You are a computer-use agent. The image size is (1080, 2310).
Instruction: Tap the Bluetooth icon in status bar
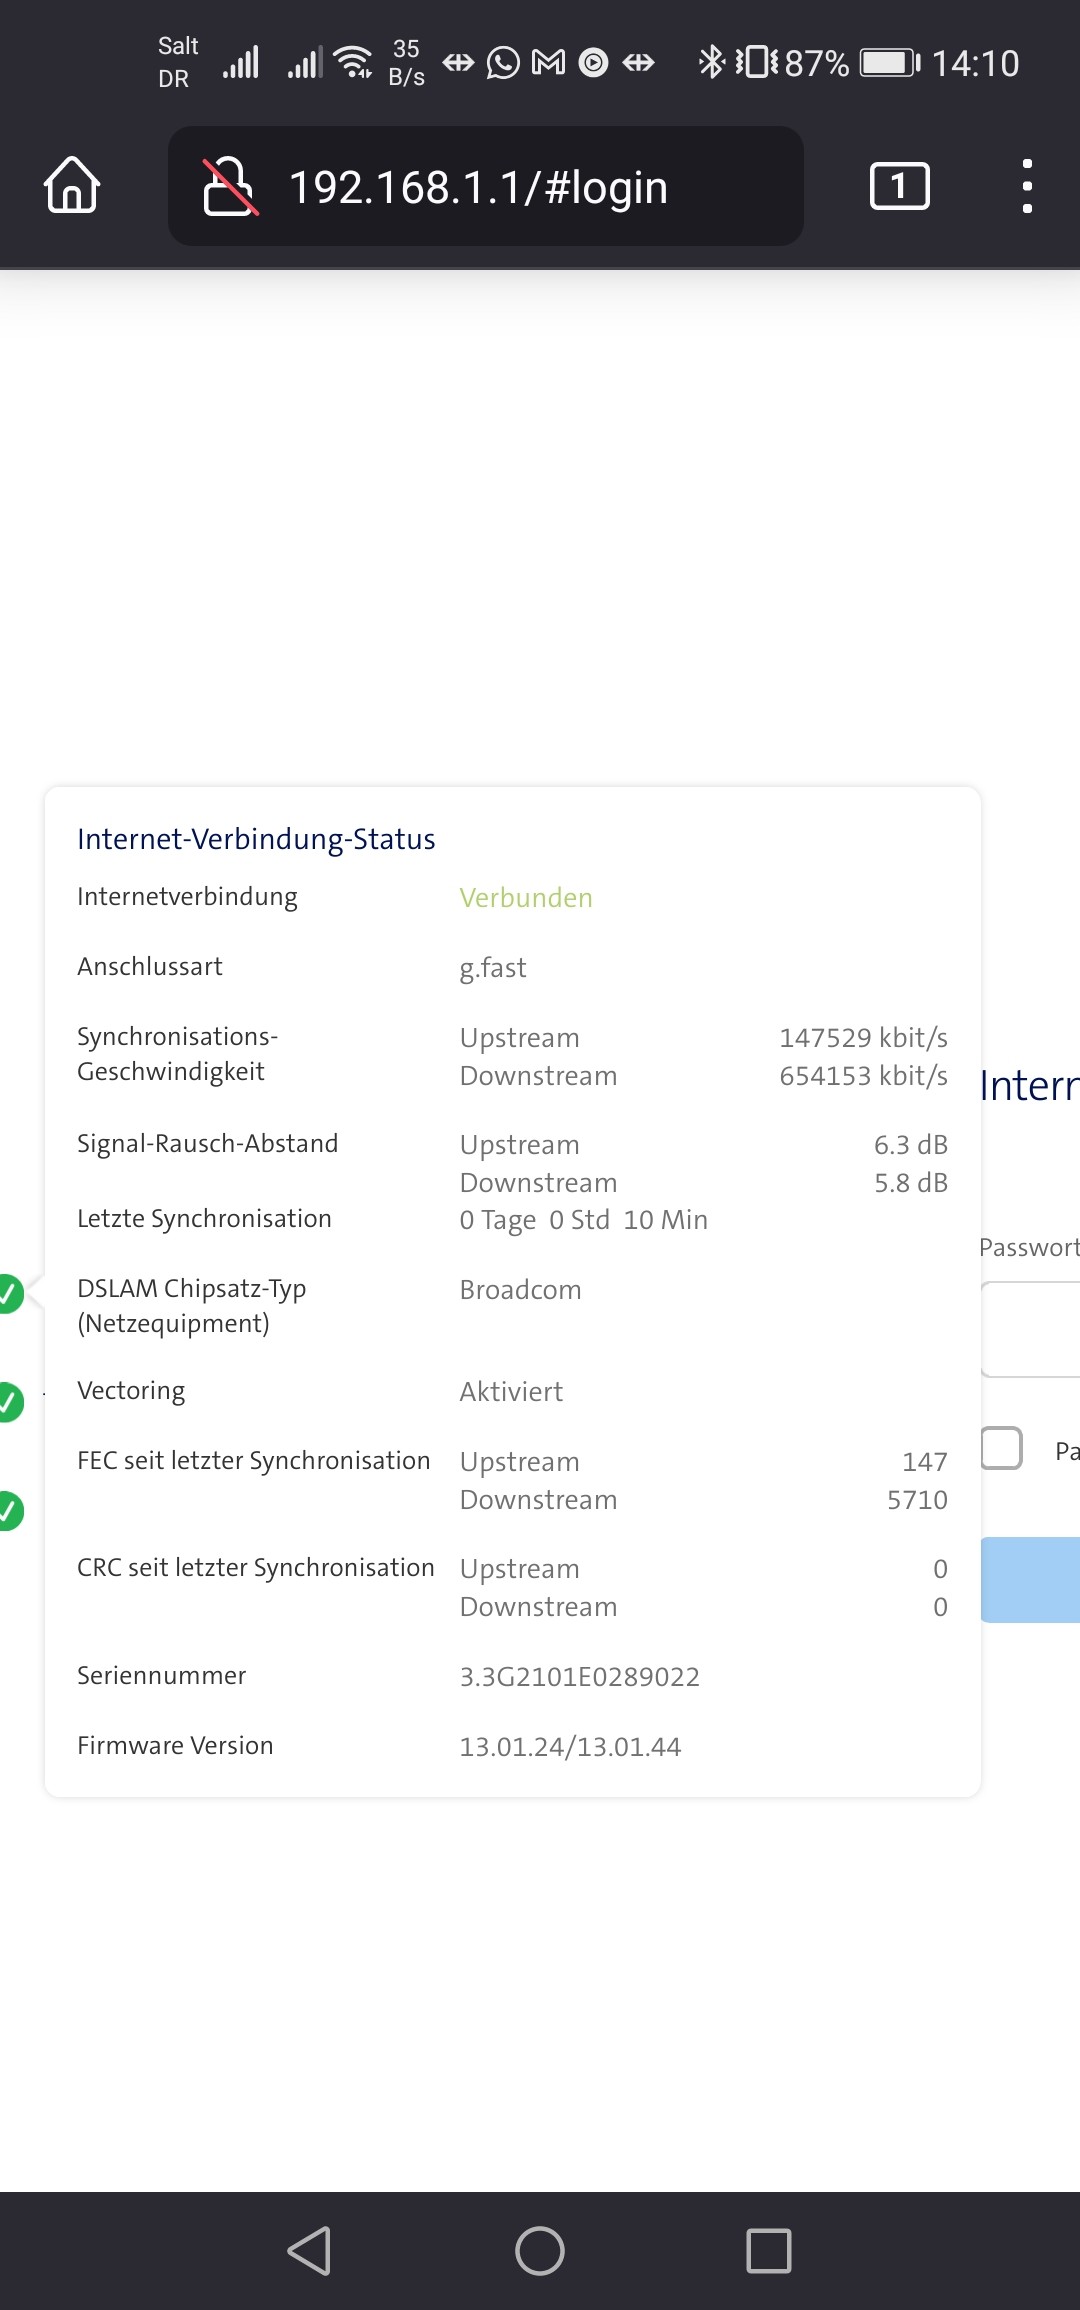point(711,62)
